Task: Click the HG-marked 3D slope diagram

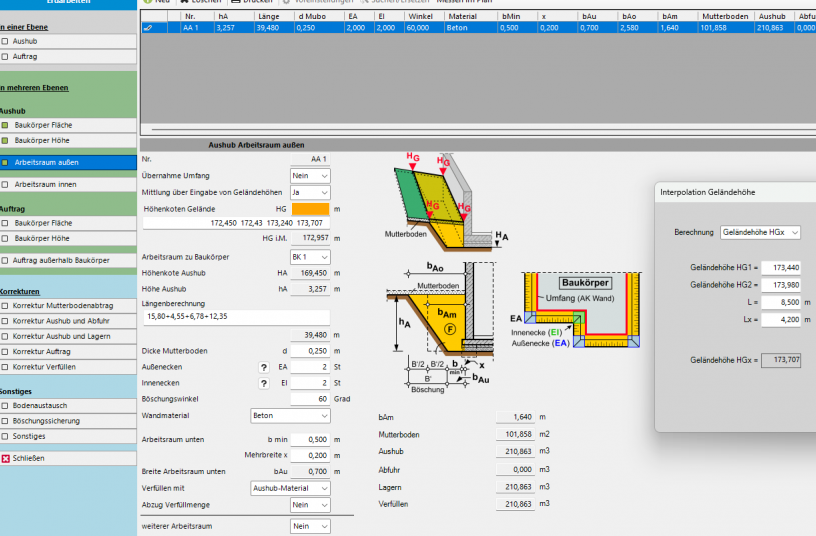Action: point(447,203)
